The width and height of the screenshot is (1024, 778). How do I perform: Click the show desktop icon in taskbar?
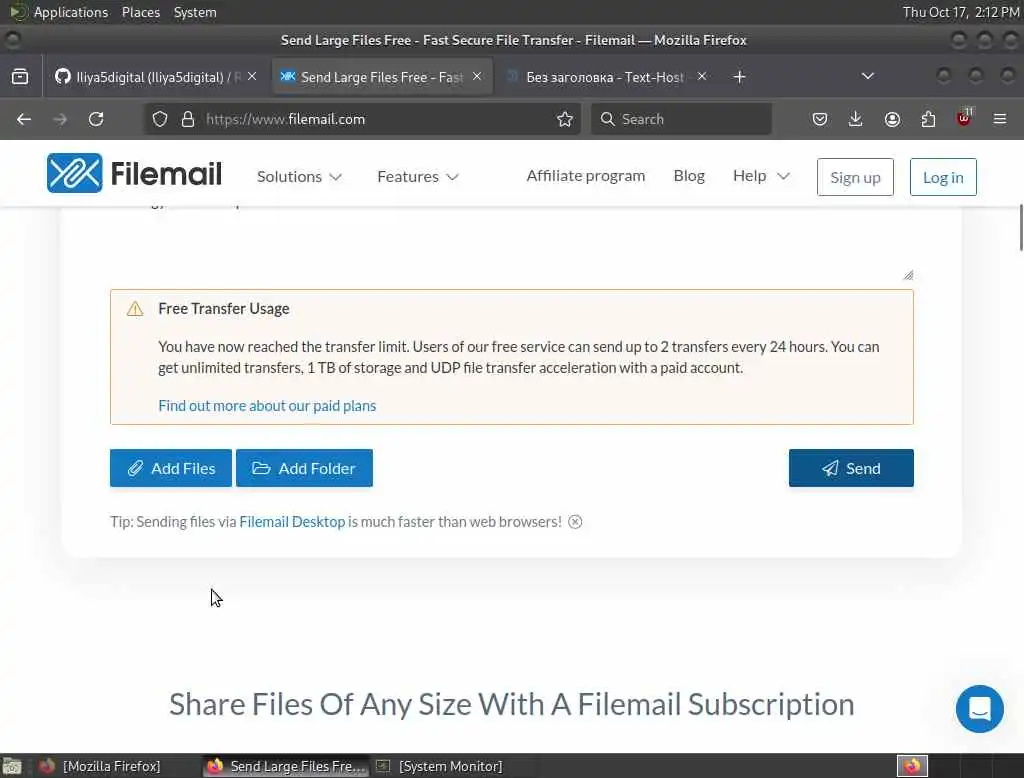[12, 766]
